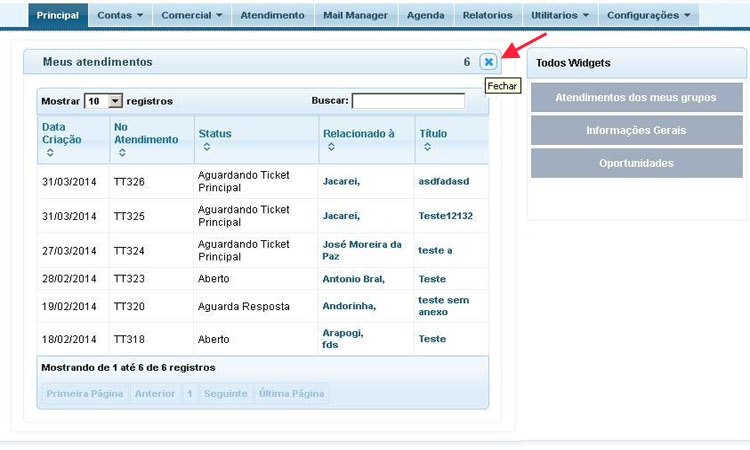
Task: Sort table by Status column arrows
Action: [205, 147]
